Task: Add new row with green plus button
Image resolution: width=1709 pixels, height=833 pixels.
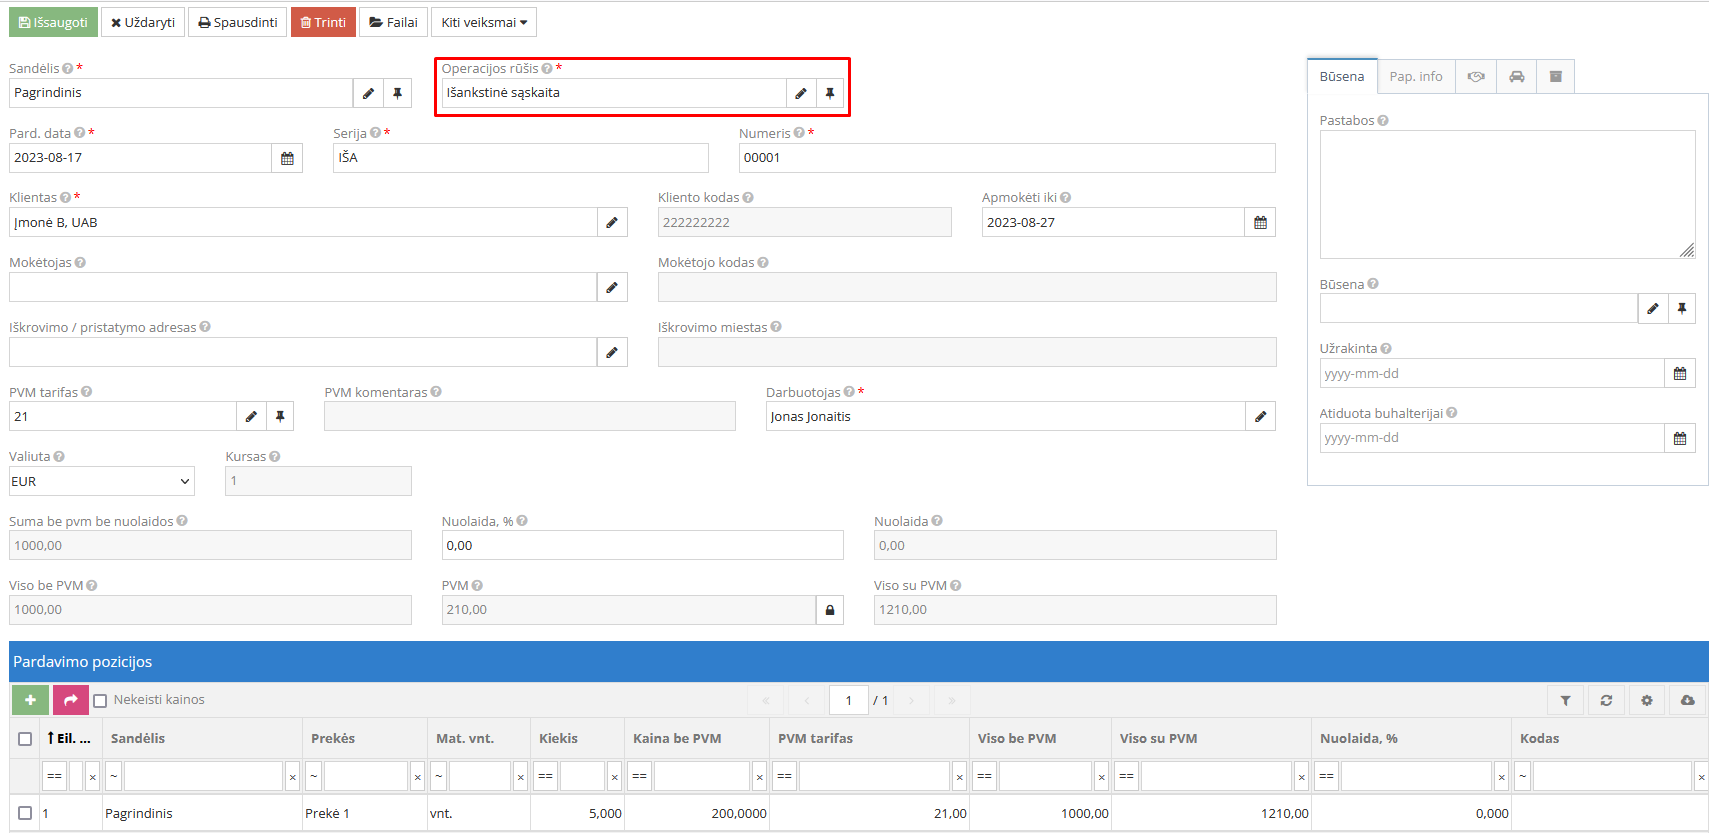Action: click(30, 700)
